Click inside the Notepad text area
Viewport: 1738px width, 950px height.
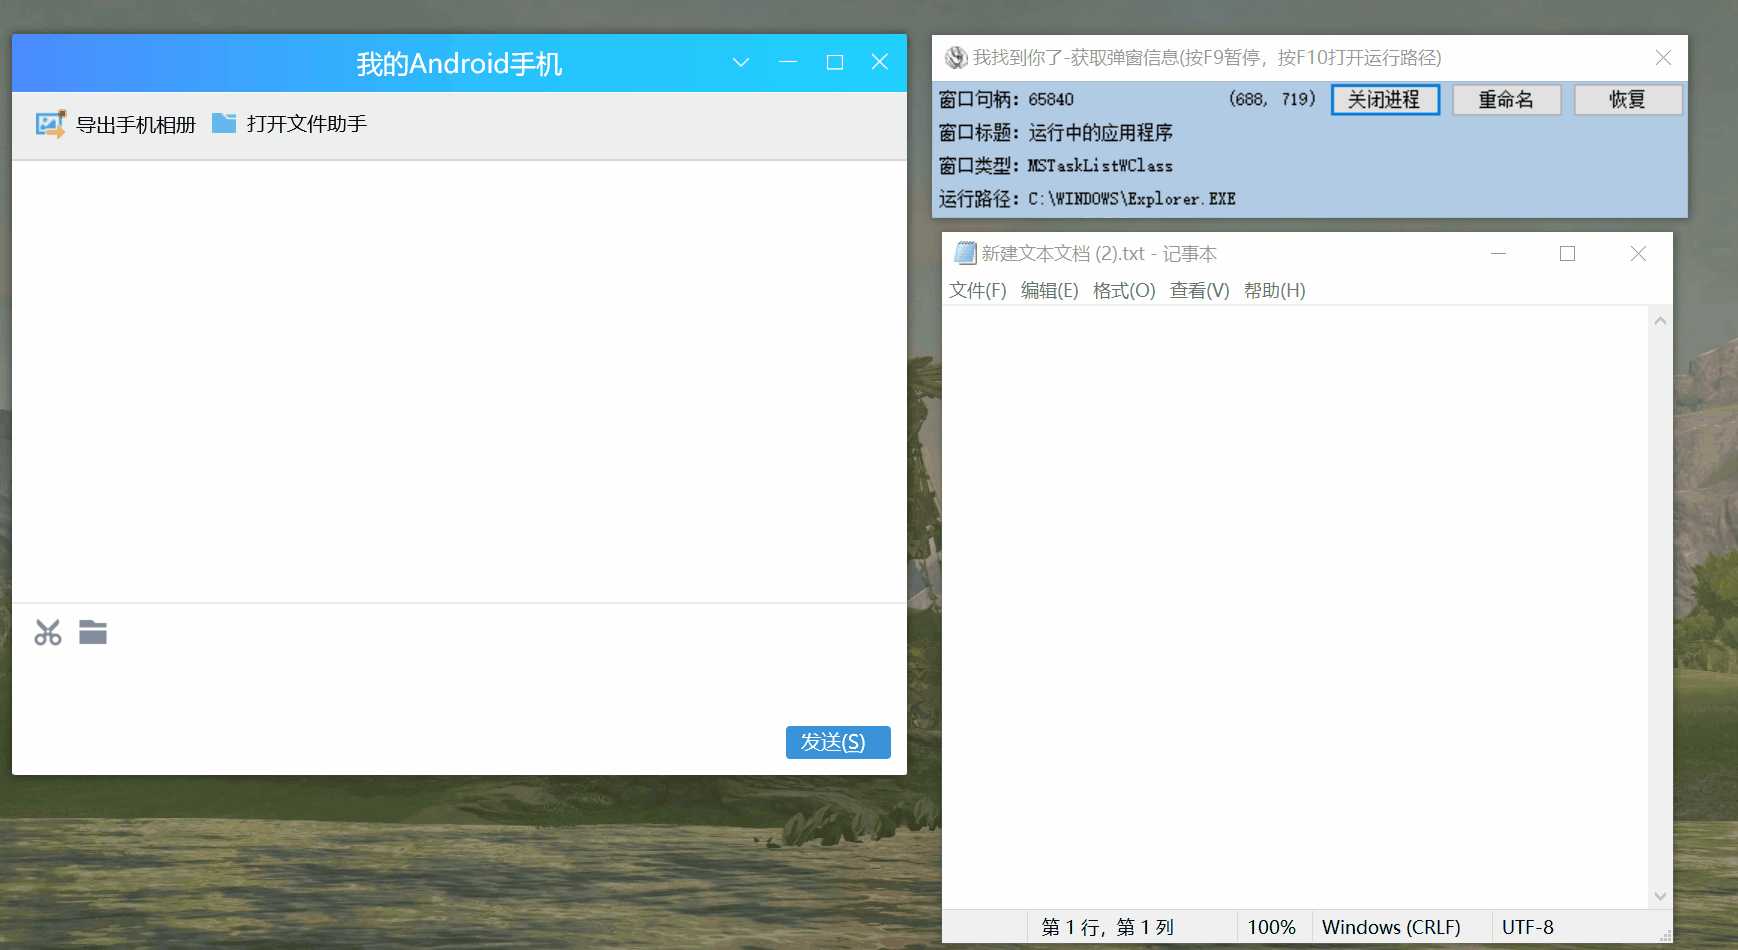(x=1295, y=606)
